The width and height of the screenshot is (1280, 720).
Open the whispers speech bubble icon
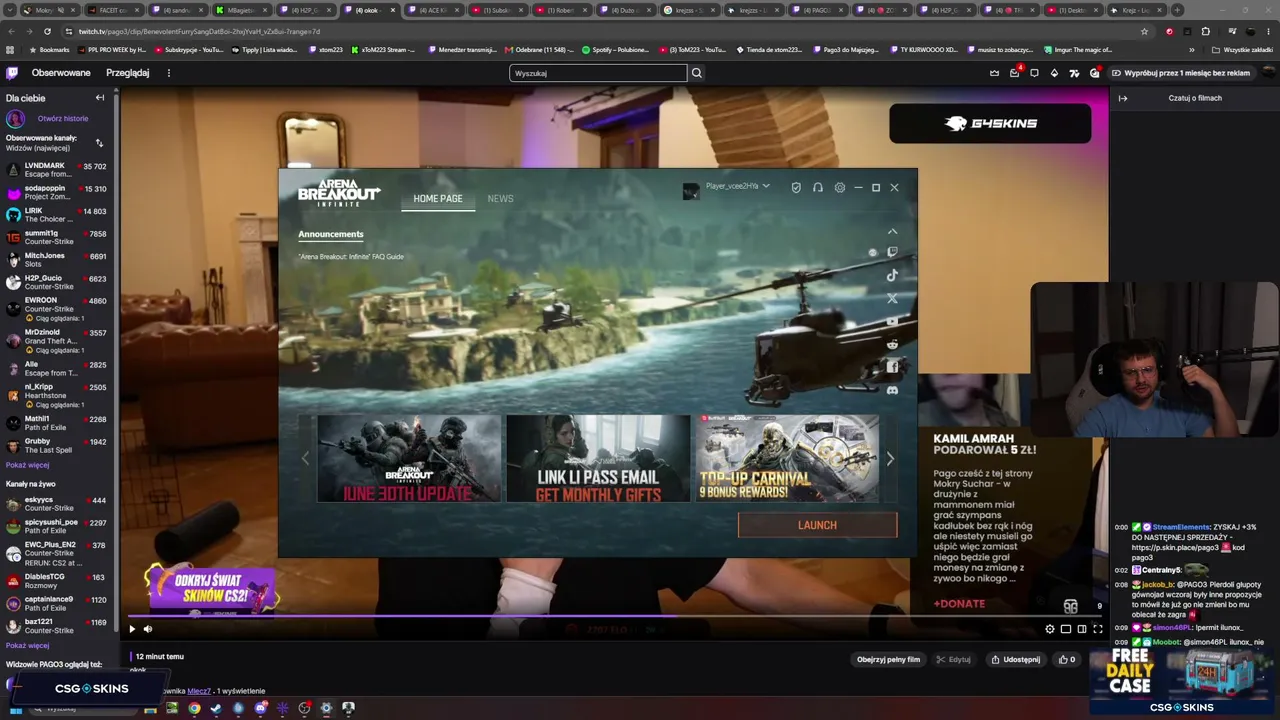(1034, 73)
